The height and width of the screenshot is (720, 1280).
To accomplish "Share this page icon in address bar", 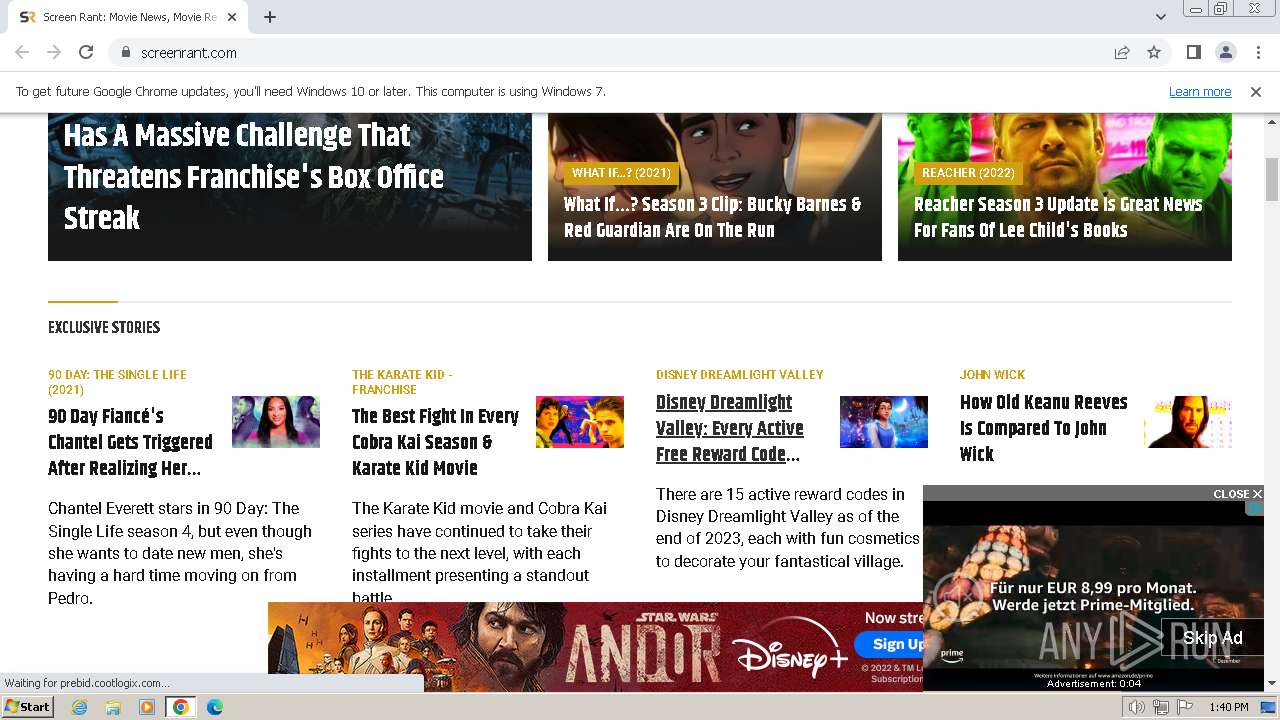I will [1122, 52].
